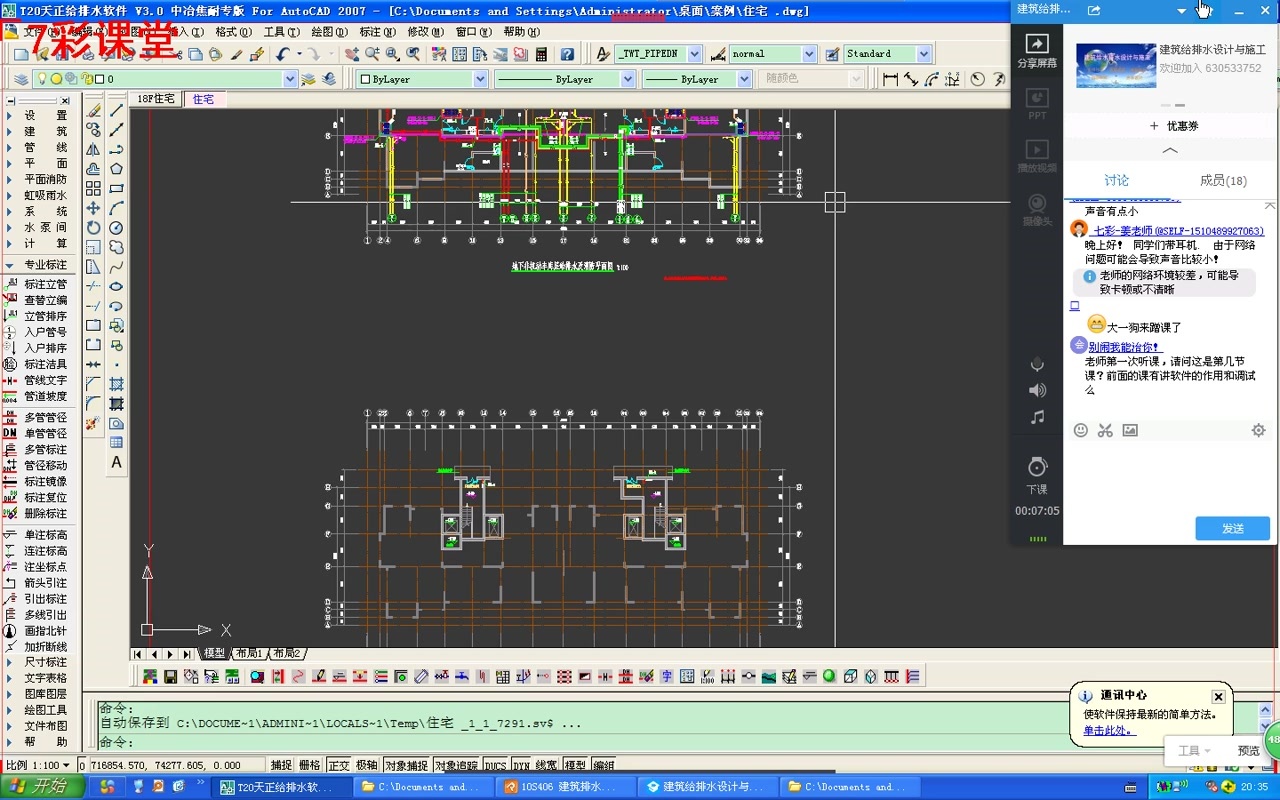This screenshot has height=800, width=1280.
Task: Switch to the 18F住宅 drawing tab
Action: coord(156,99)
